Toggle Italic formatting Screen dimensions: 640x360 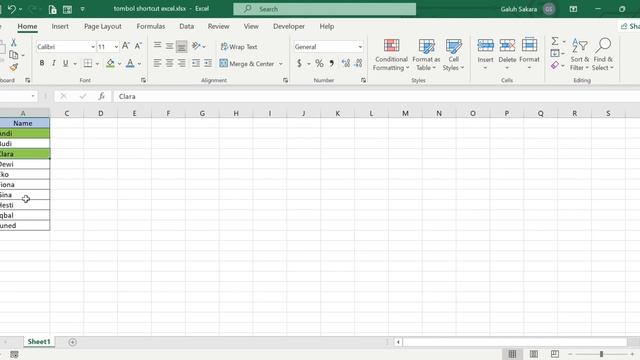pyautogui.click(x=53, y=63)
